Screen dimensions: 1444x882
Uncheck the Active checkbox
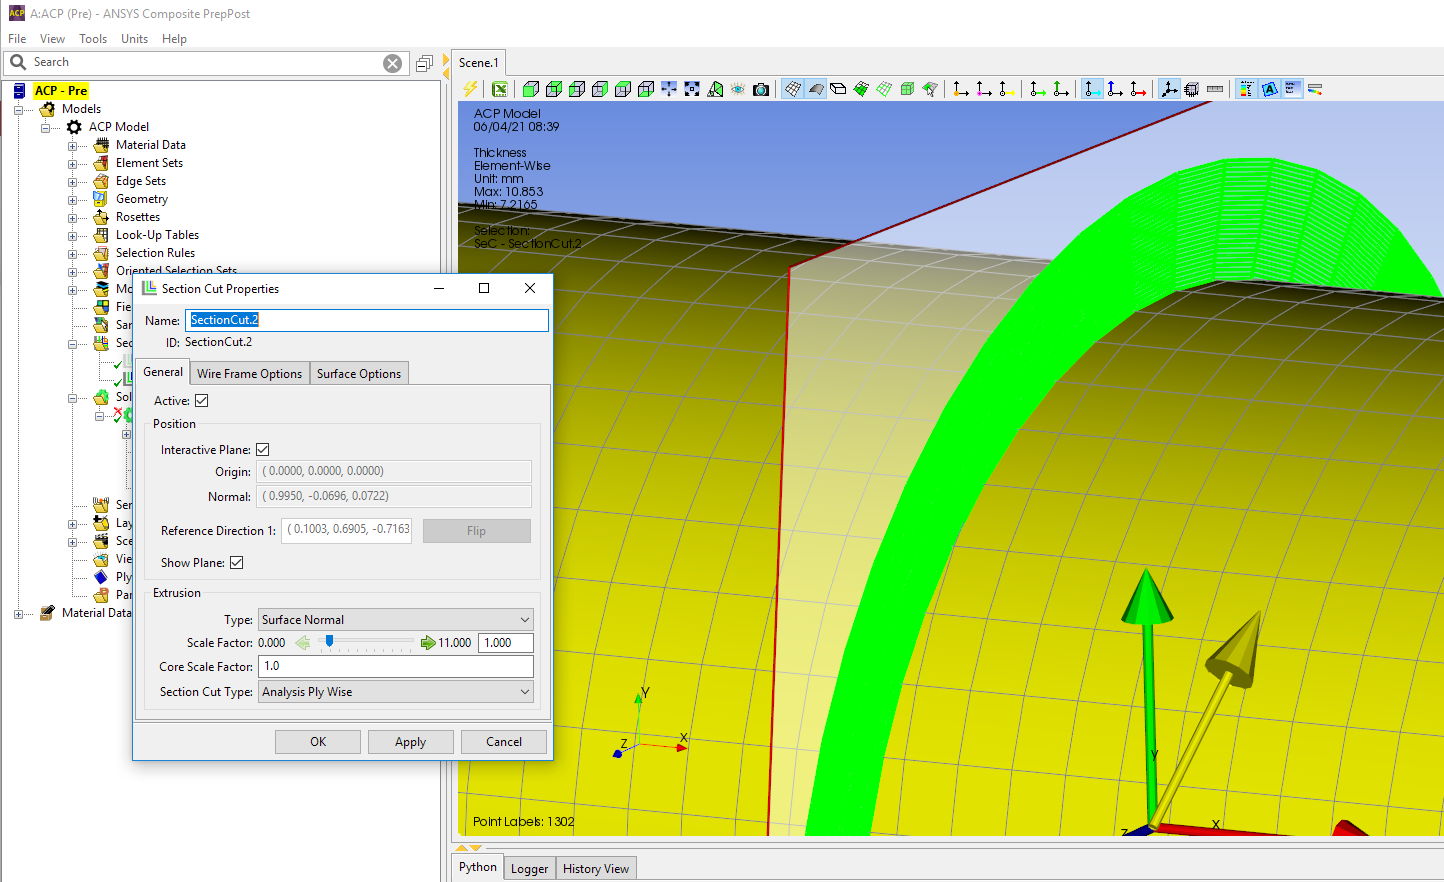point(202,401)
